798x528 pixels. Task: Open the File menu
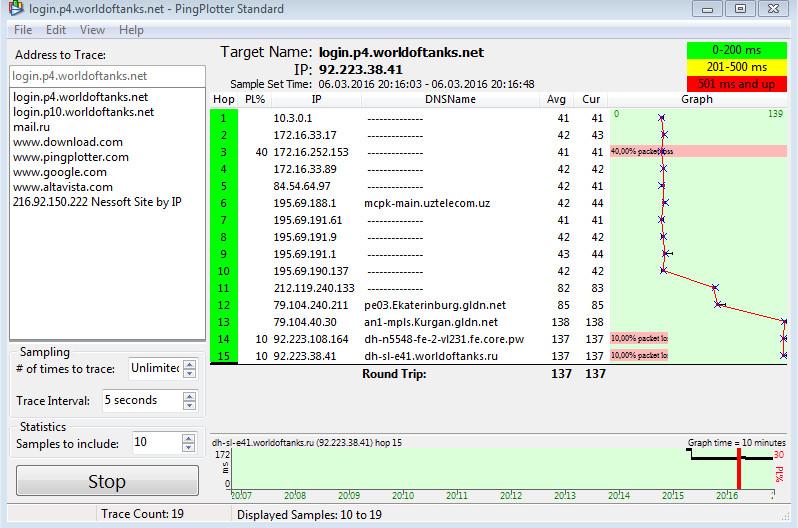click(x=23, y=30)
